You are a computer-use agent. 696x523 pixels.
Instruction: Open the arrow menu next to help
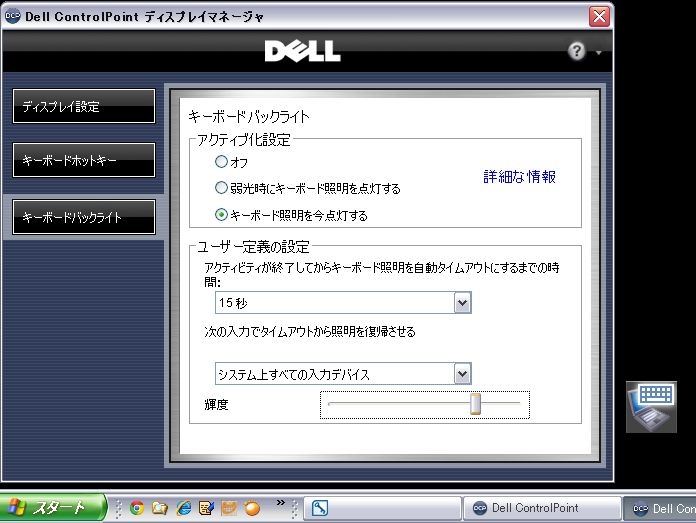coord(598,53)
